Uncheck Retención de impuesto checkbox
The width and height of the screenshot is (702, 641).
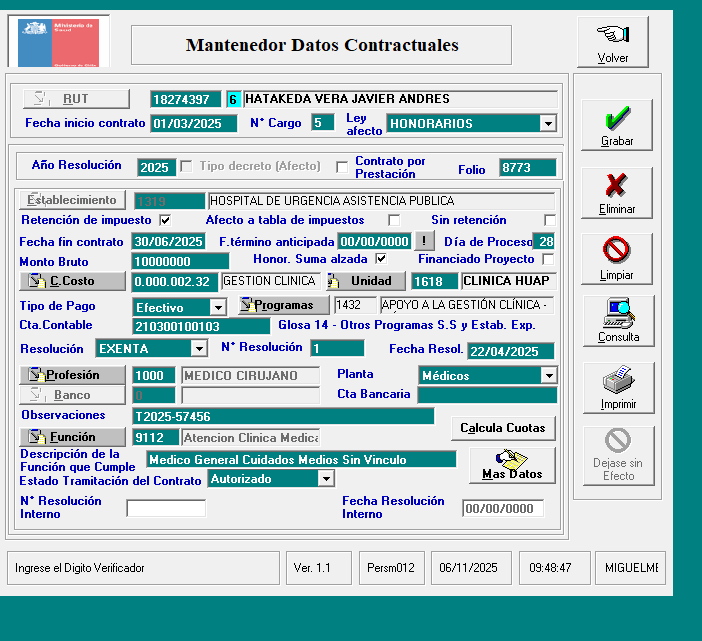(165, 220)
